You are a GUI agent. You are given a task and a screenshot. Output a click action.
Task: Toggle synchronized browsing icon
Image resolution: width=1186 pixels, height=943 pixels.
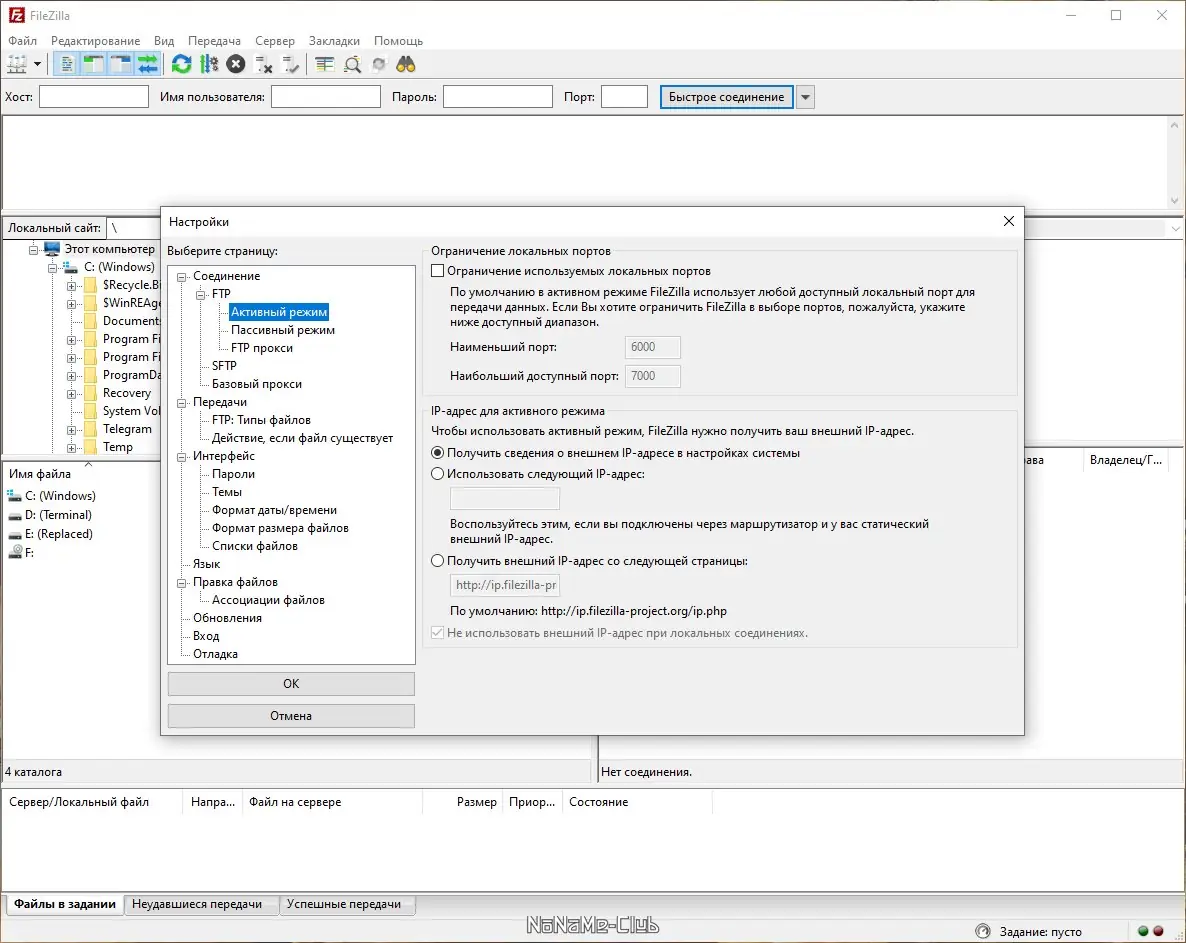379,64
